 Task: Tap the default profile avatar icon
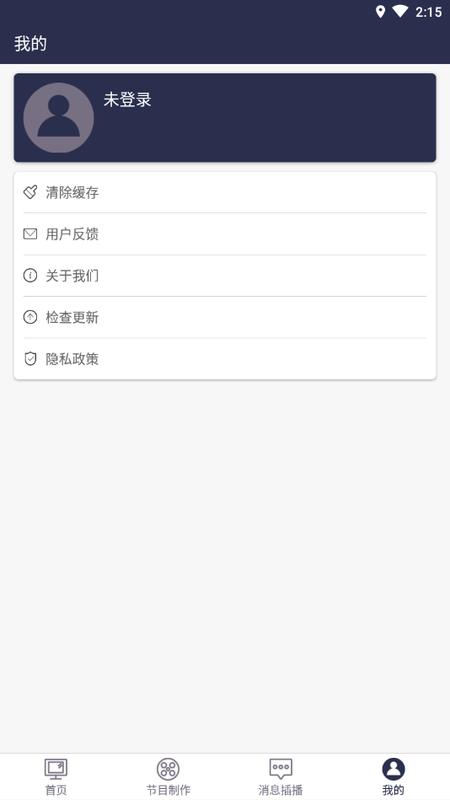pos(59,118)
